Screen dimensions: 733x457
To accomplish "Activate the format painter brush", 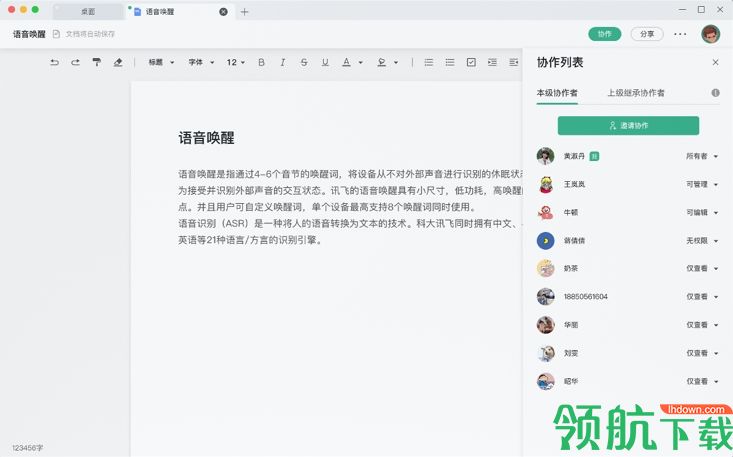I will [97, 62].
